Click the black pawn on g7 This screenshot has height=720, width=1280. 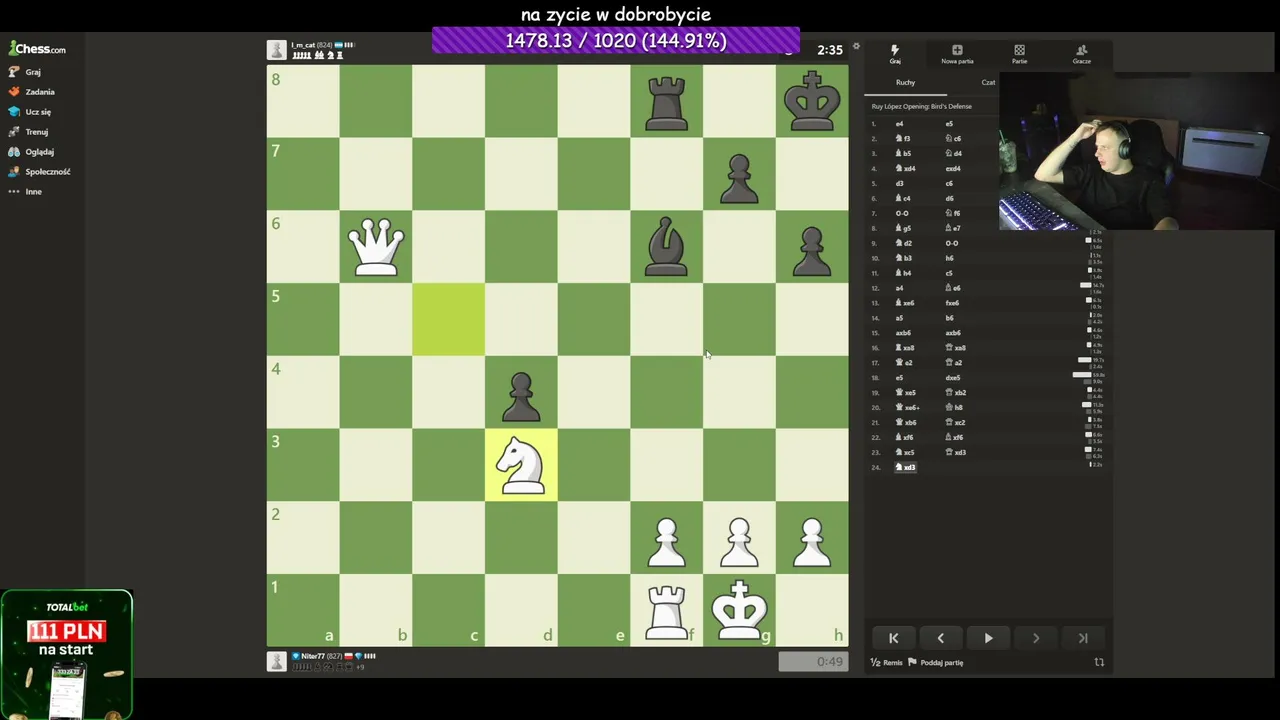pos(739,174)
